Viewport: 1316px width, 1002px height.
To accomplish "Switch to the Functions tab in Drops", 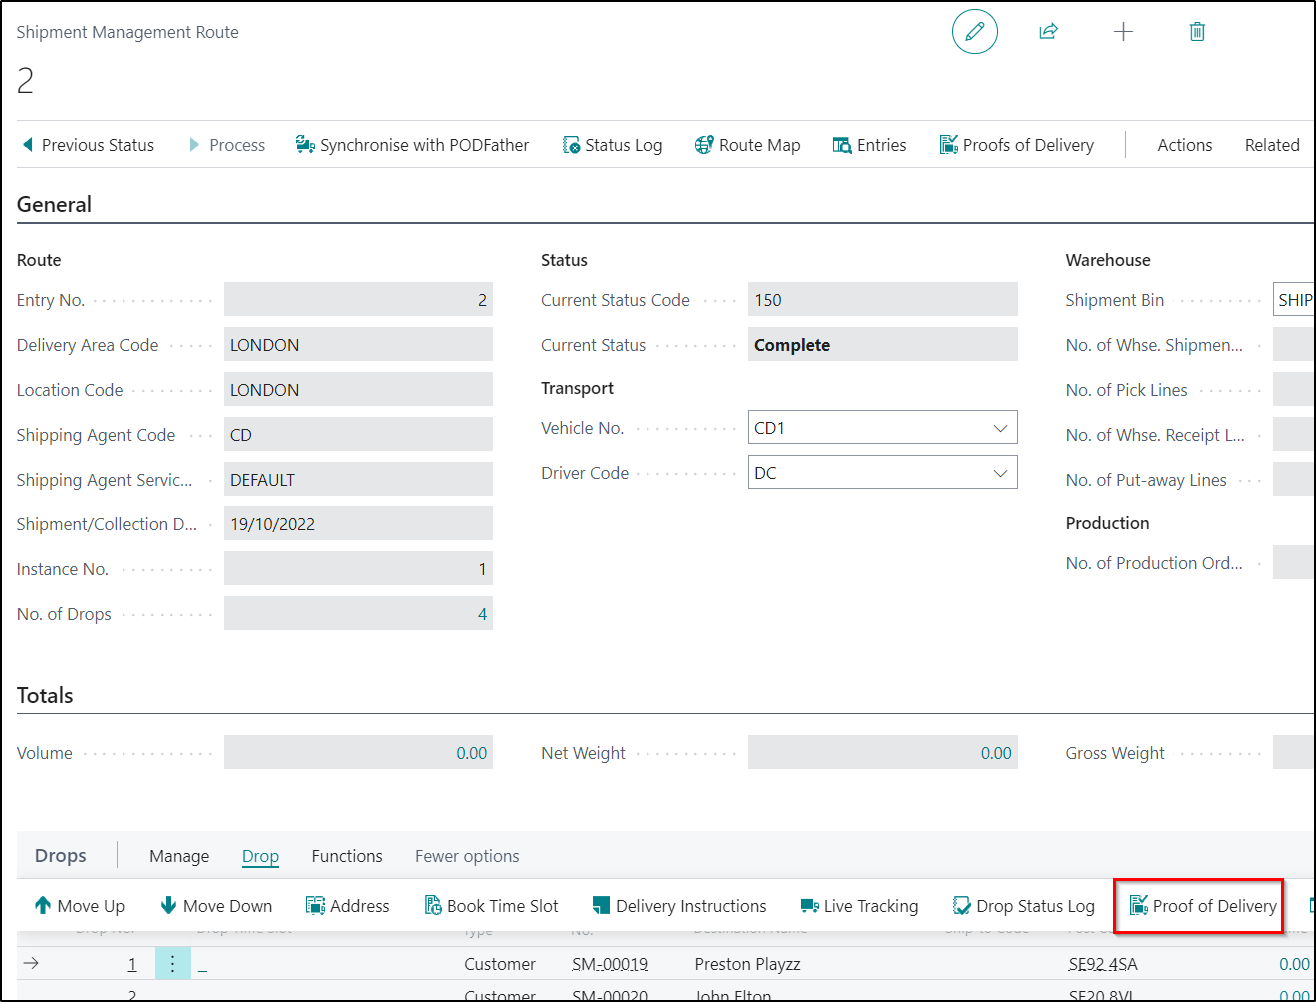I will coord(347,856).
